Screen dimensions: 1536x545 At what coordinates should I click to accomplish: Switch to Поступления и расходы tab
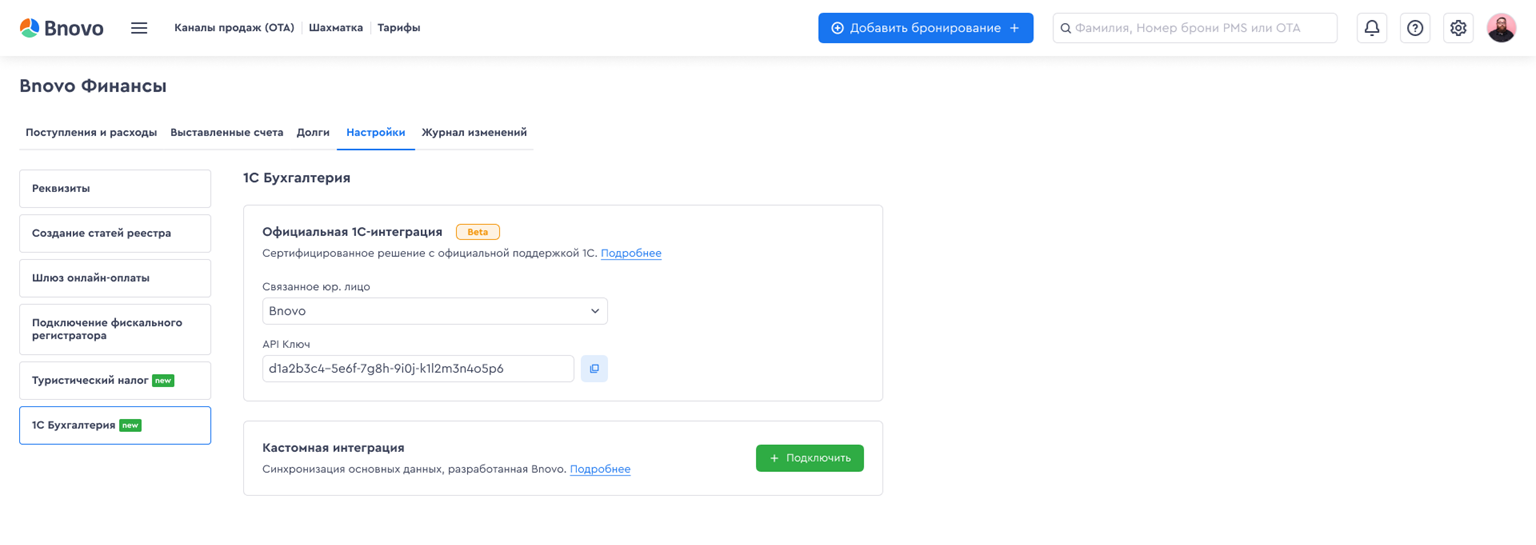(x=91, y=132)
